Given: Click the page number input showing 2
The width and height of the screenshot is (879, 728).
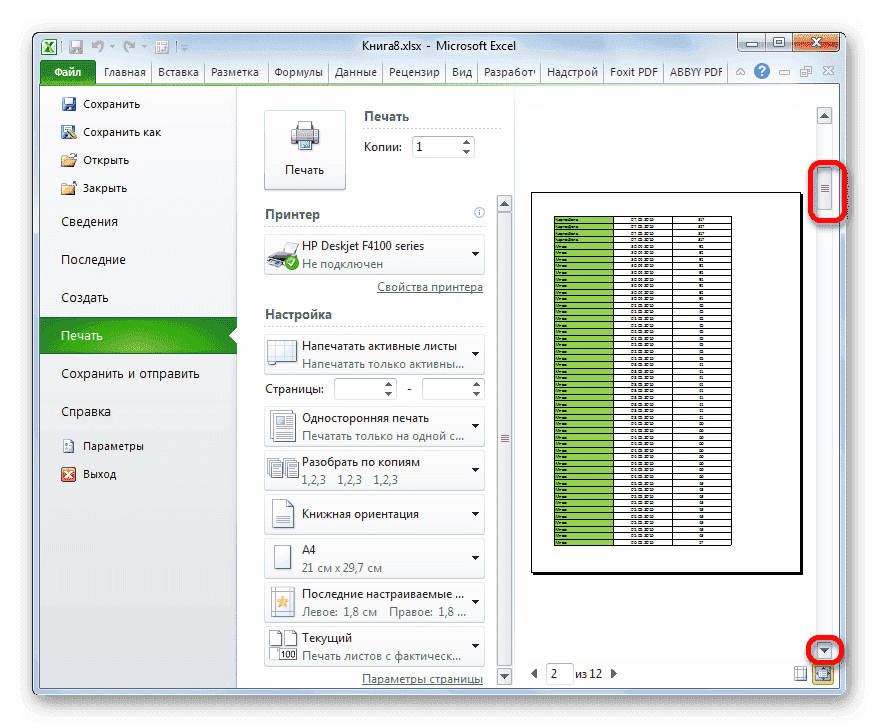Looking at the screenshot, I should coord(558,674).
